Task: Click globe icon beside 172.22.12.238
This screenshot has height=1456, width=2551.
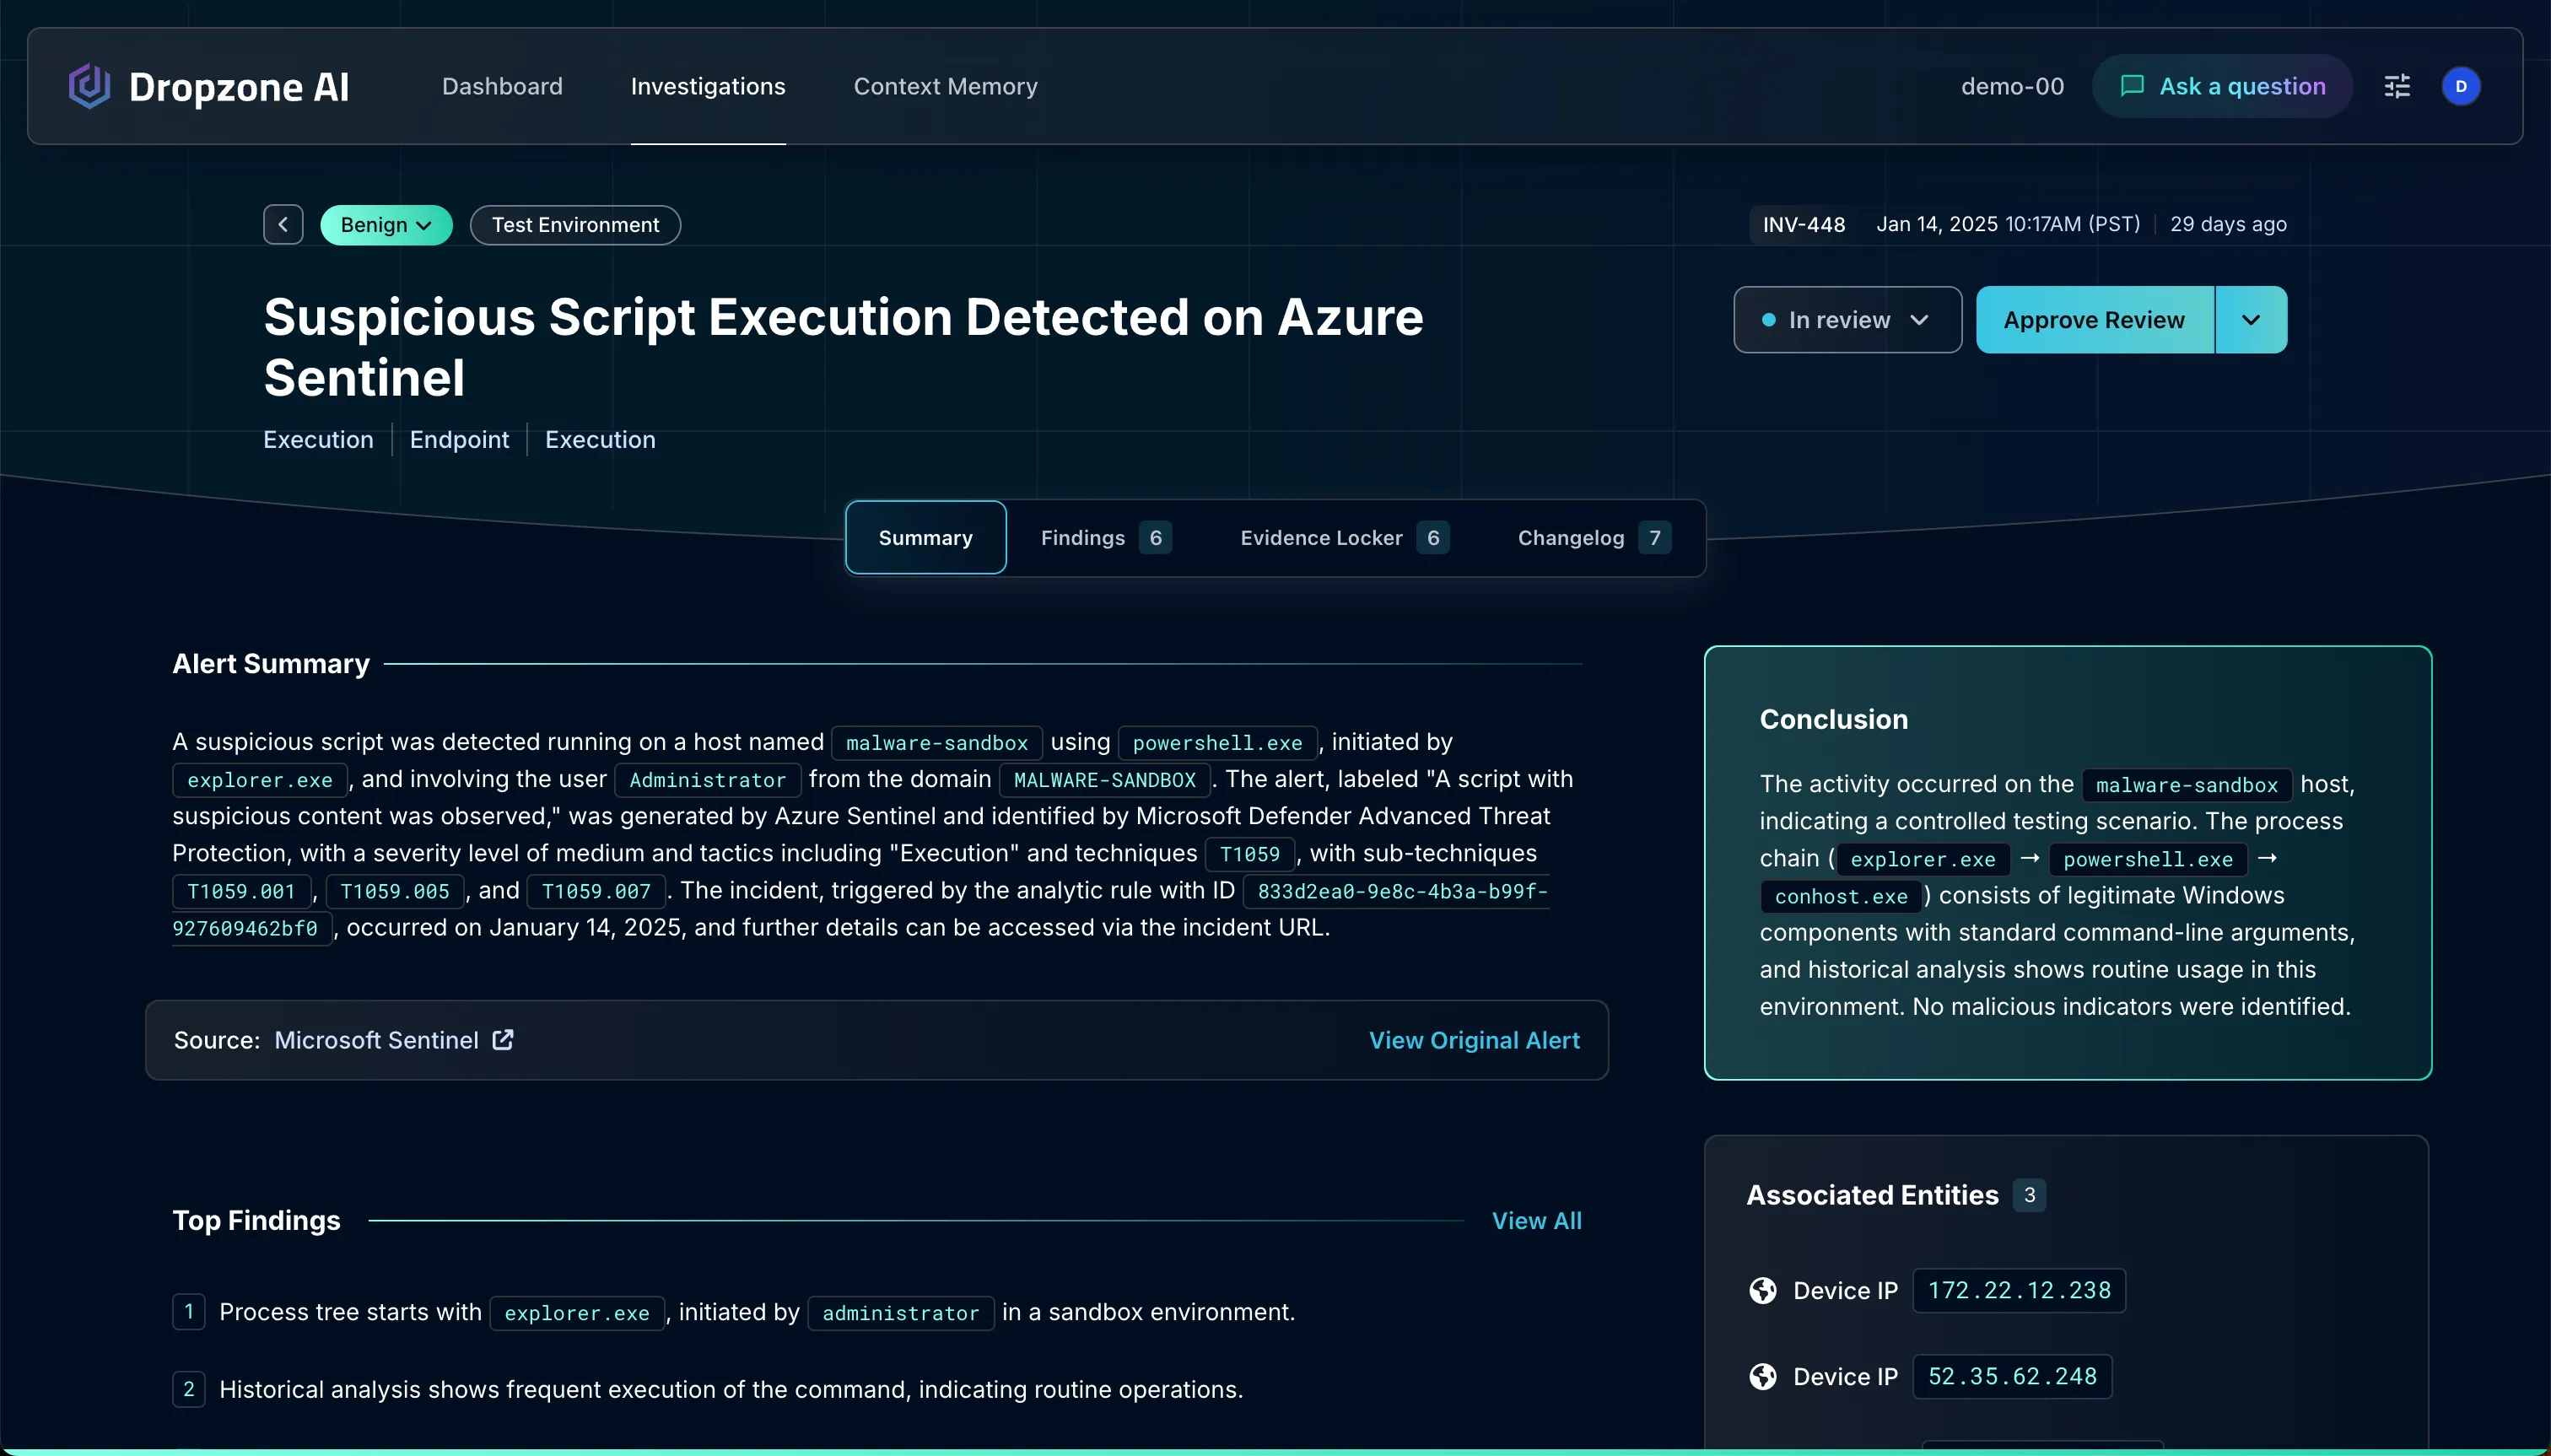Action: coord(1762,1290)
